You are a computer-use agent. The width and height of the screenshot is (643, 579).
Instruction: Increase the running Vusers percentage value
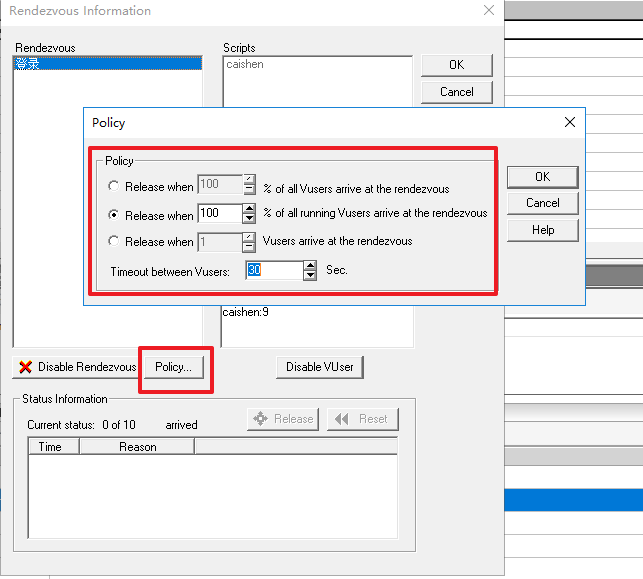click(x=249, y=208)
